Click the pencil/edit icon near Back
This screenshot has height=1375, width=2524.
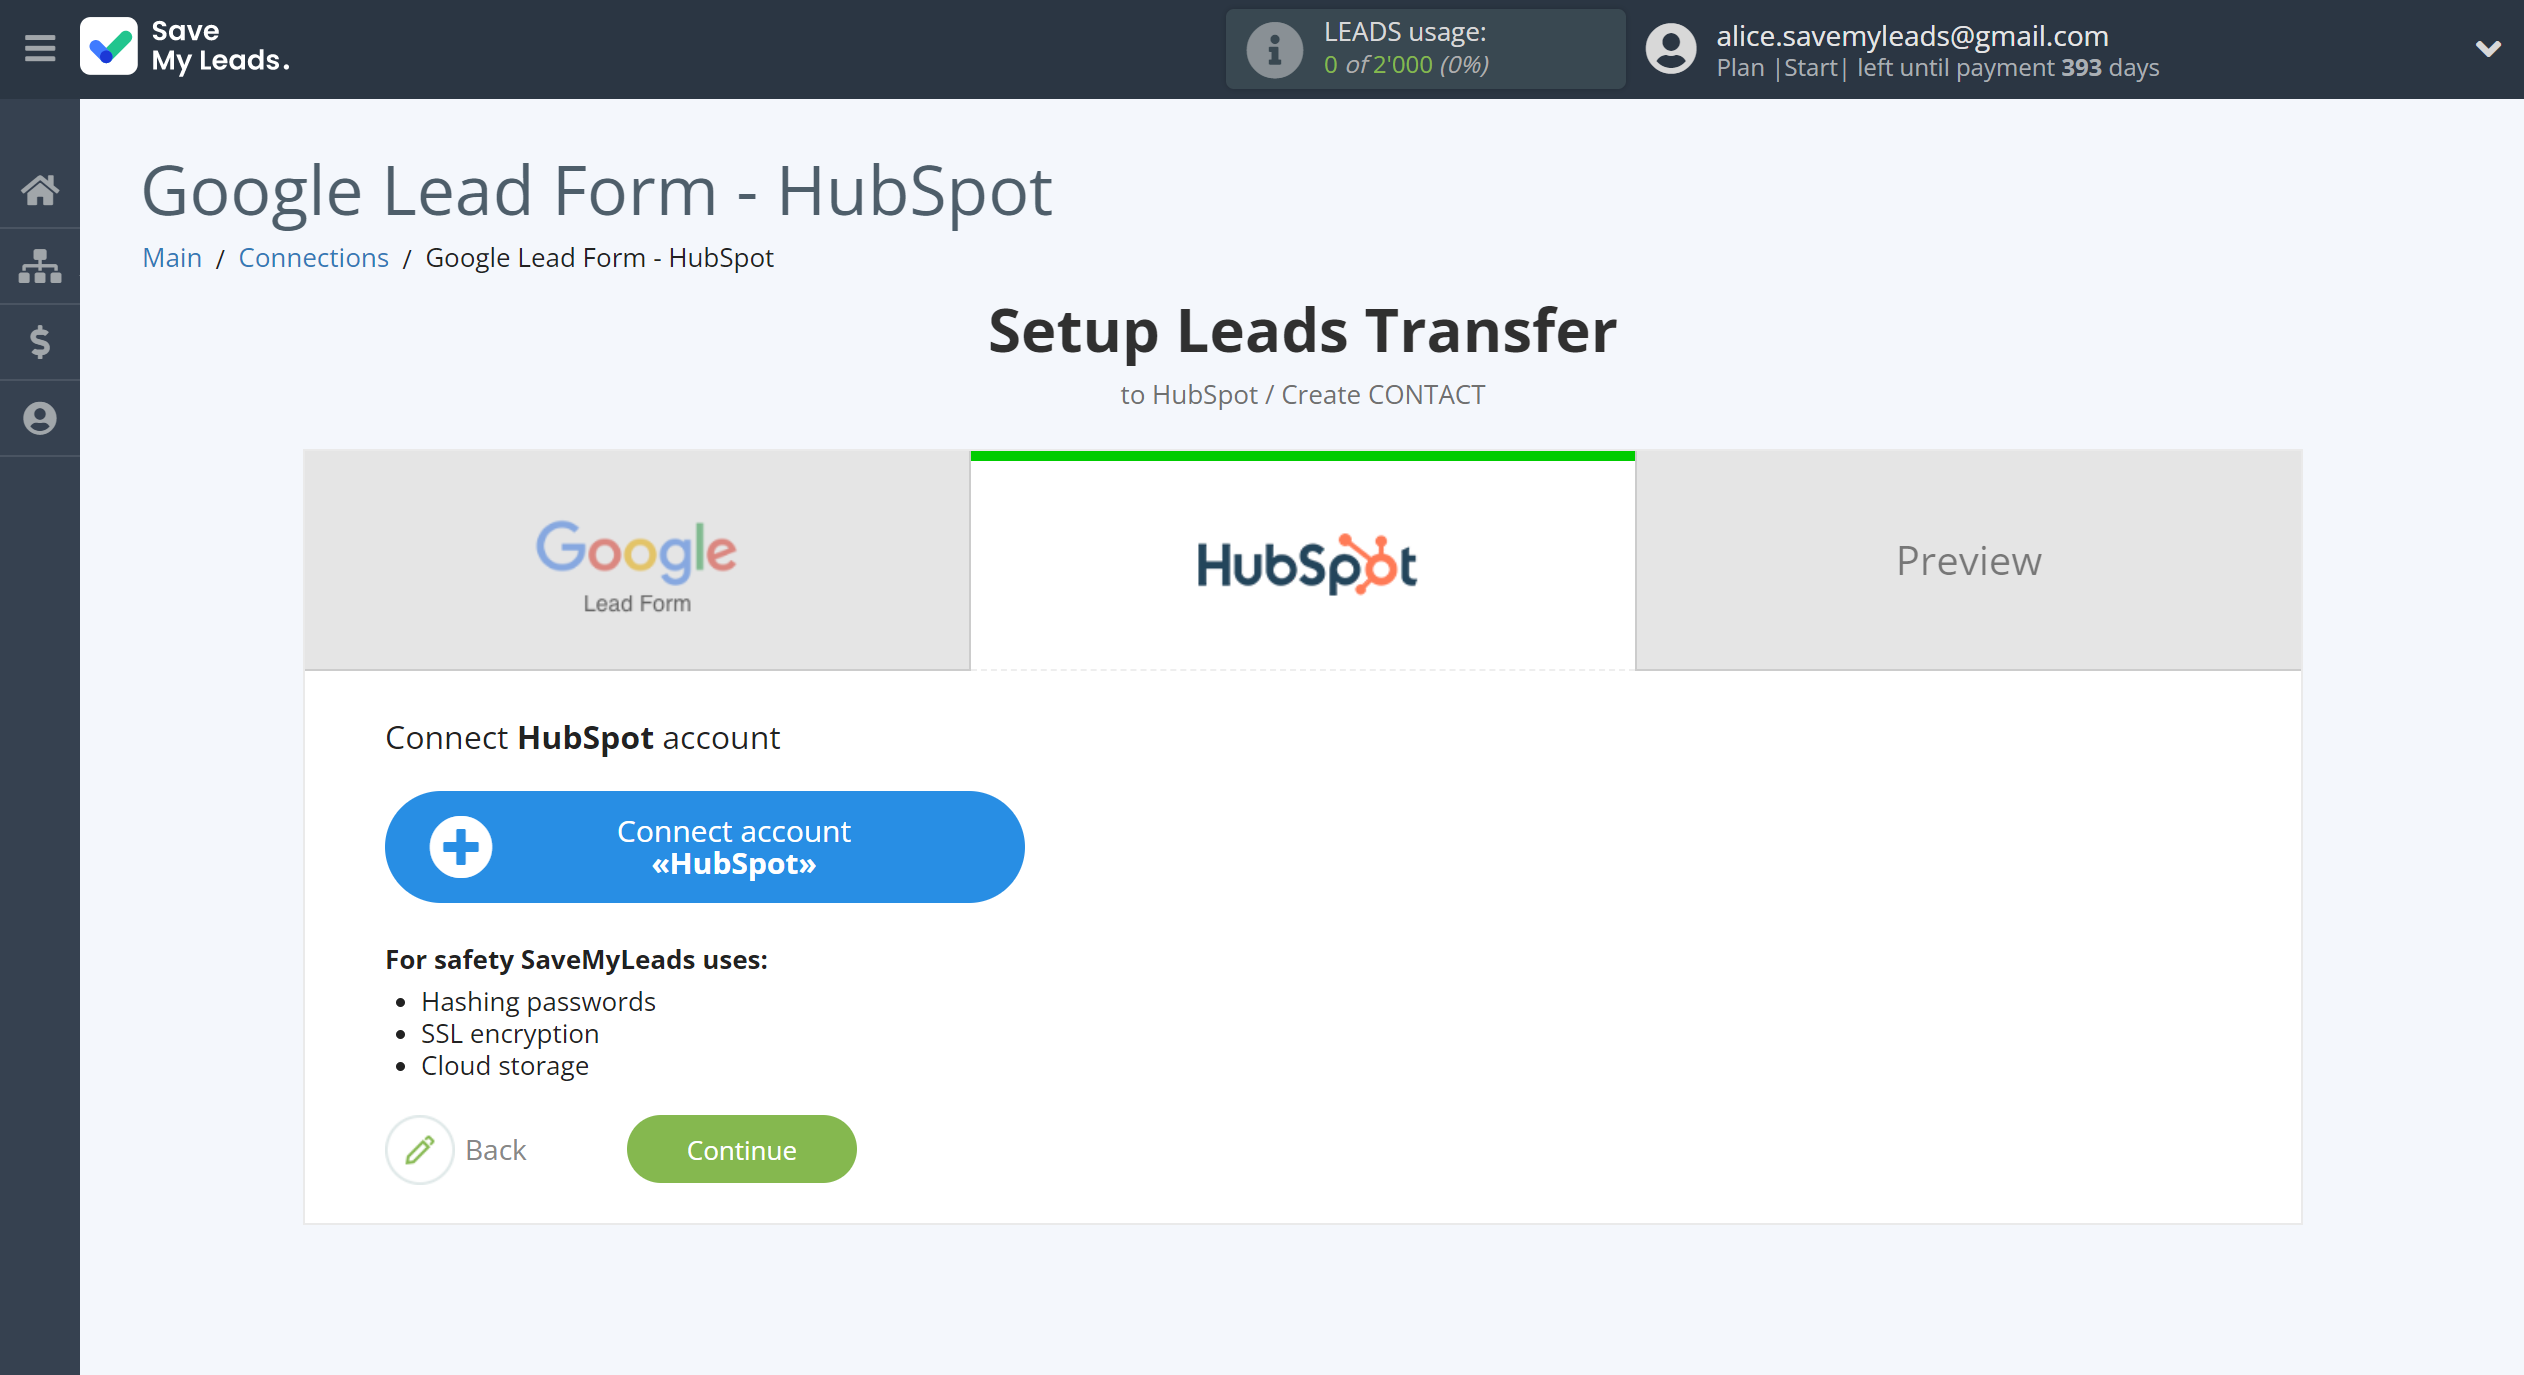(x=418, y=1148)
